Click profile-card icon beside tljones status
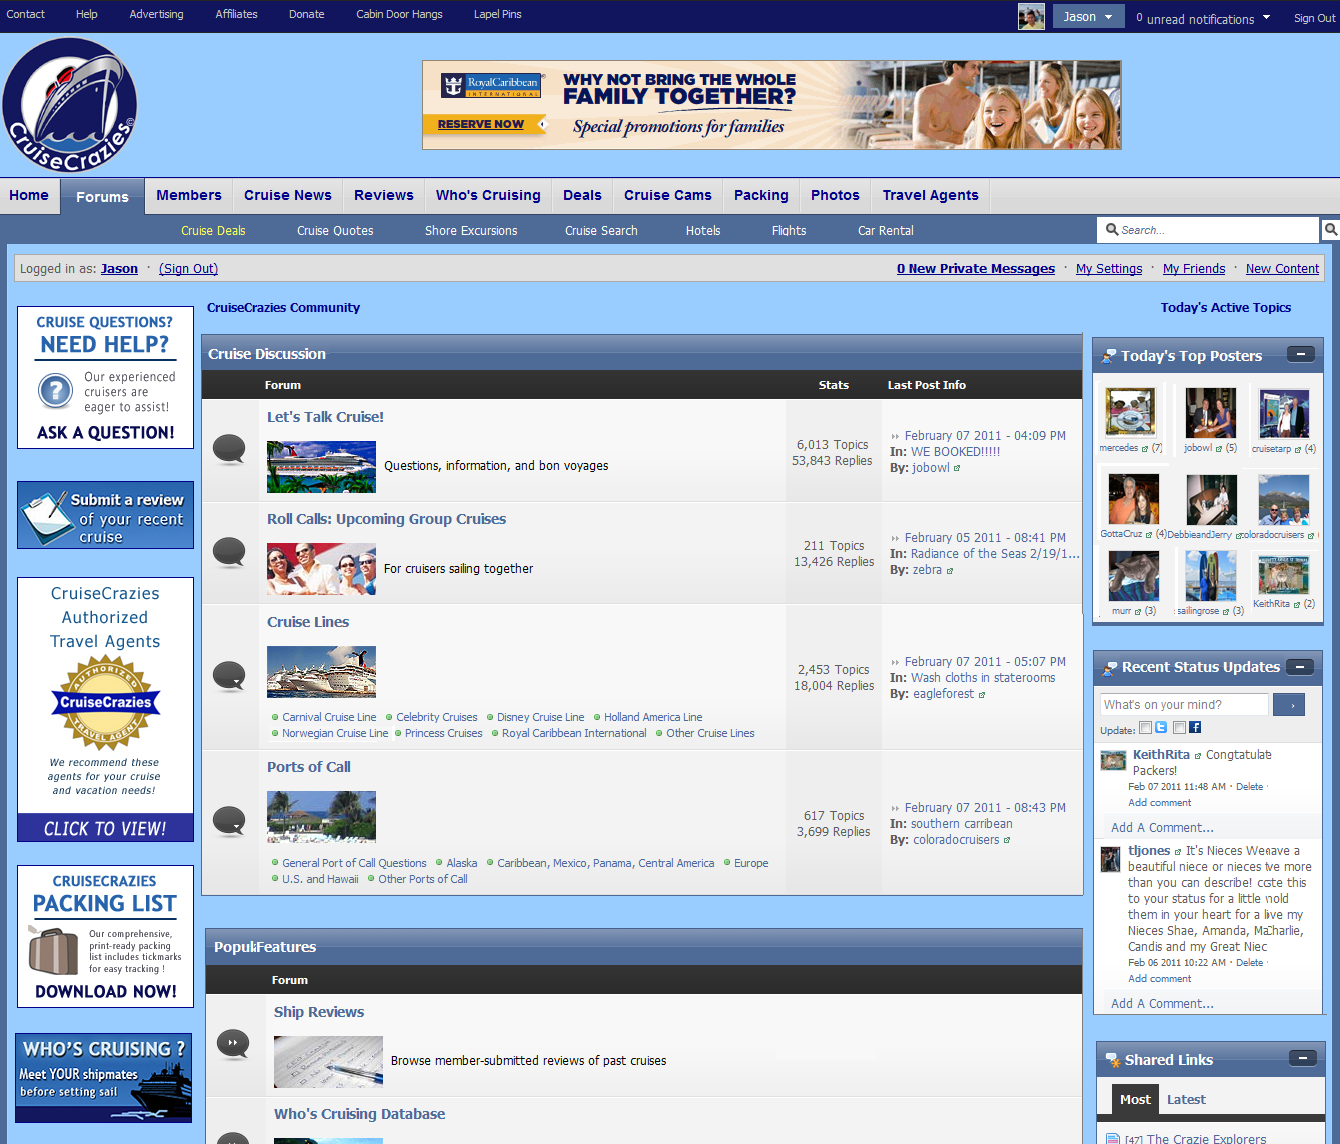This screenshot has height=1144, width=1340. tap(1178, 852)
